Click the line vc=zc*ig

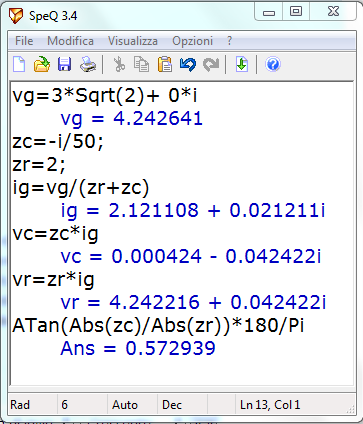point(55,234)
